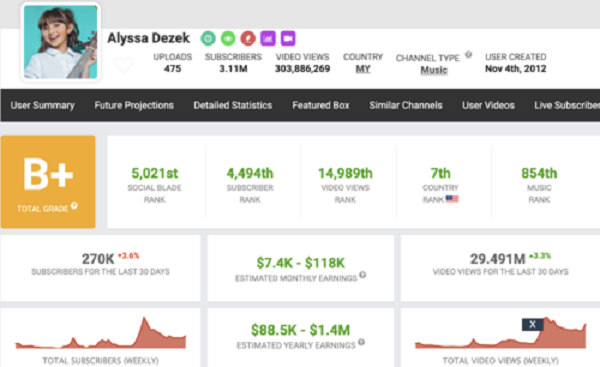Click the purple chart badge icon

(x=268, y=38)
